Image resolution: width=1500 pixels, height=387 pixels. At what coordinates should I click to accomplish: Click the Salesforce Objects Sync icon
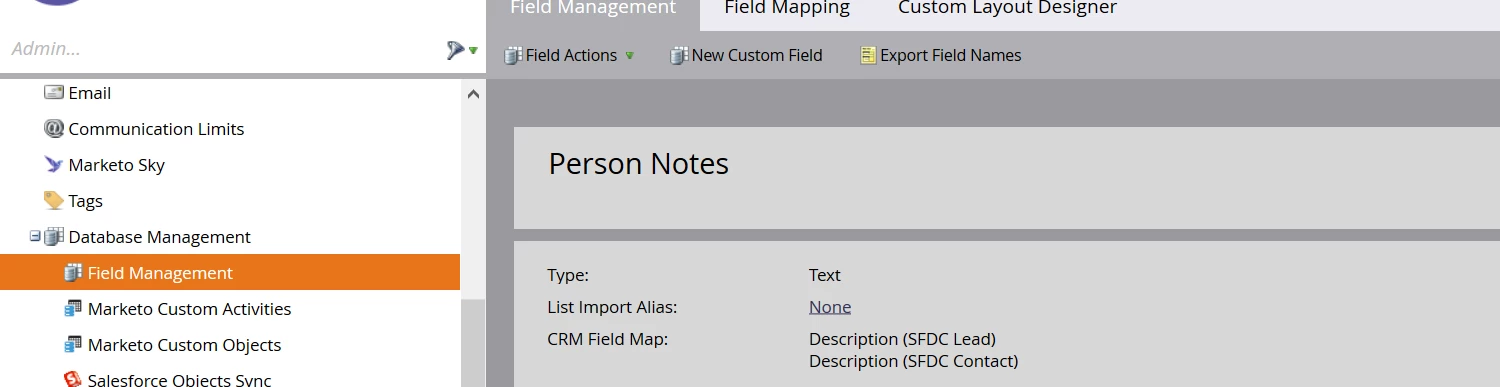coord(73,380)
